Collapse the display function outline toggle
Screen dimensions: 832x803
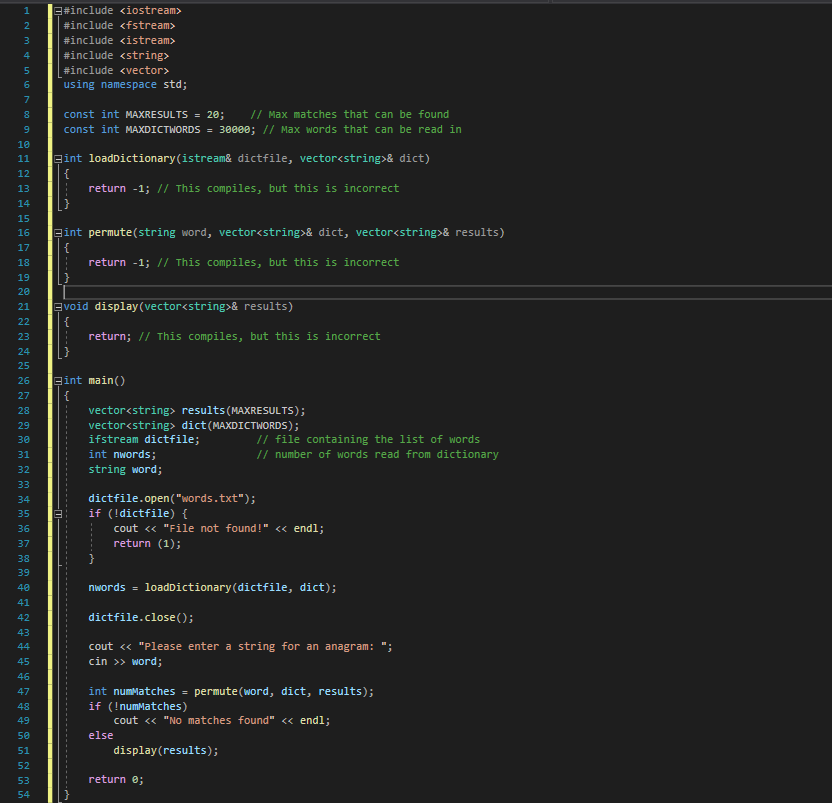pos(58,307)
